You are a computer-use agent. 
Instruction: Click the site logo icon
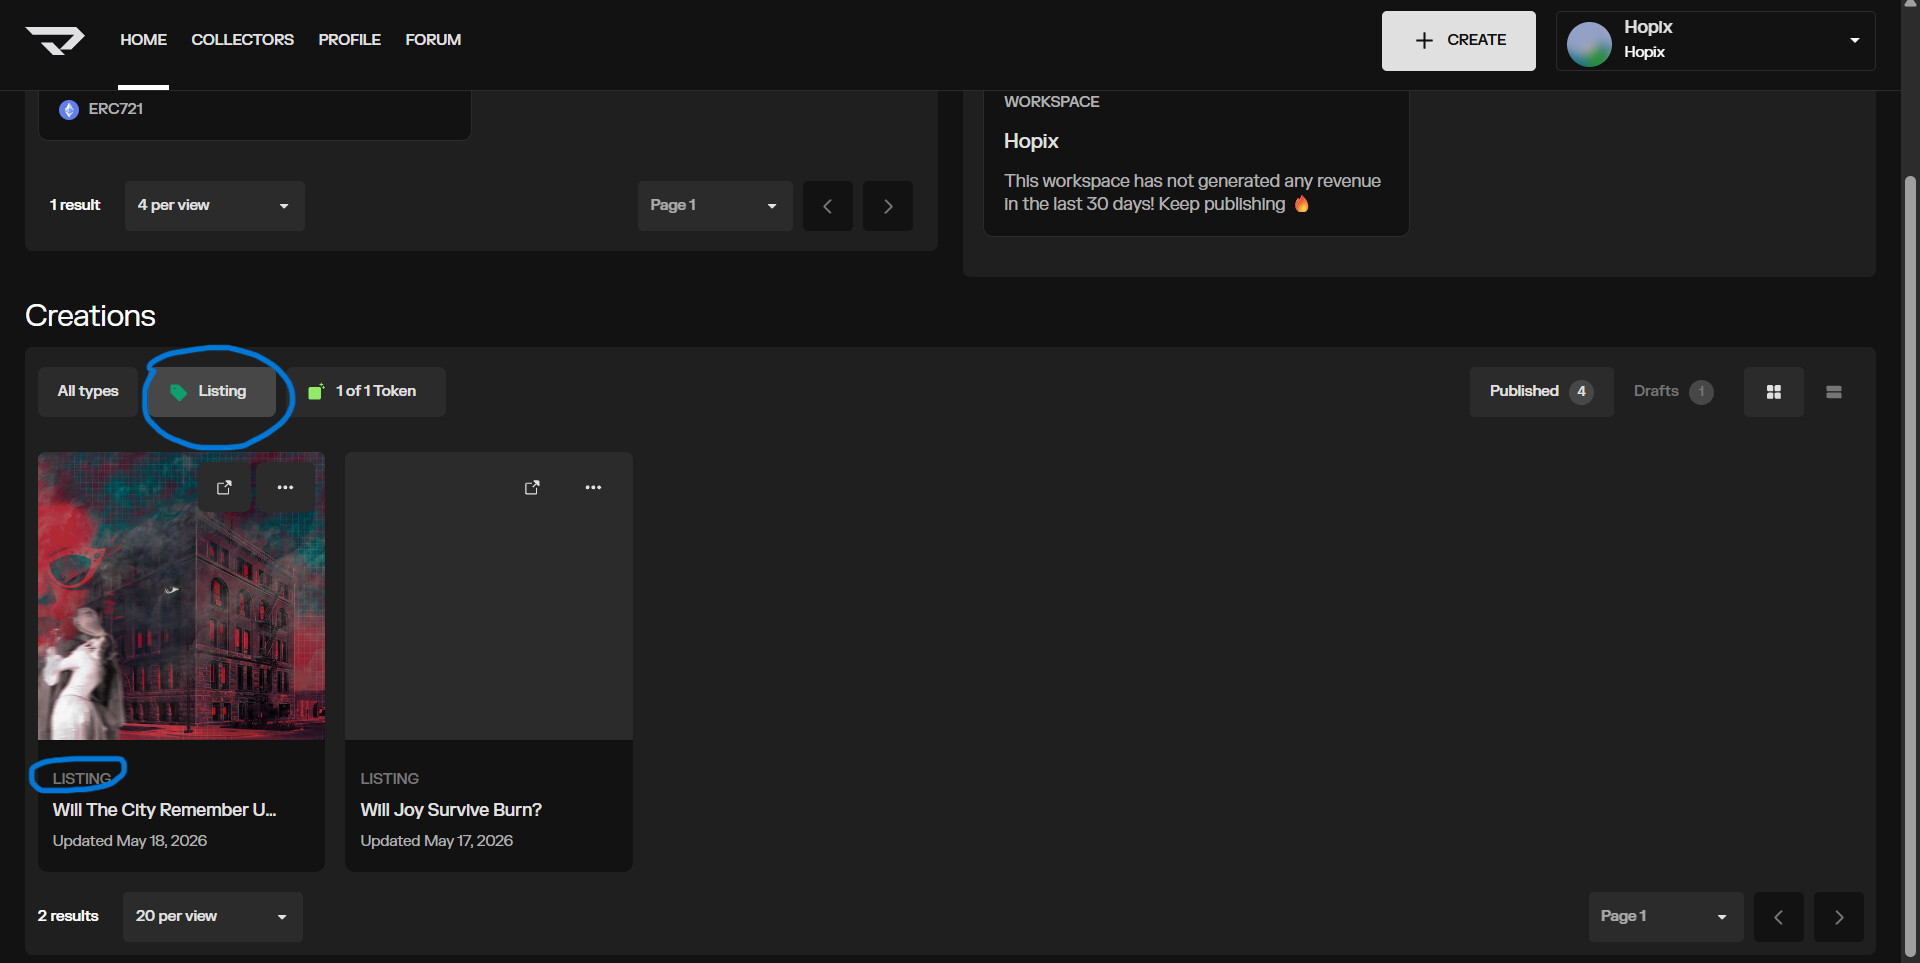click(55, 40)
